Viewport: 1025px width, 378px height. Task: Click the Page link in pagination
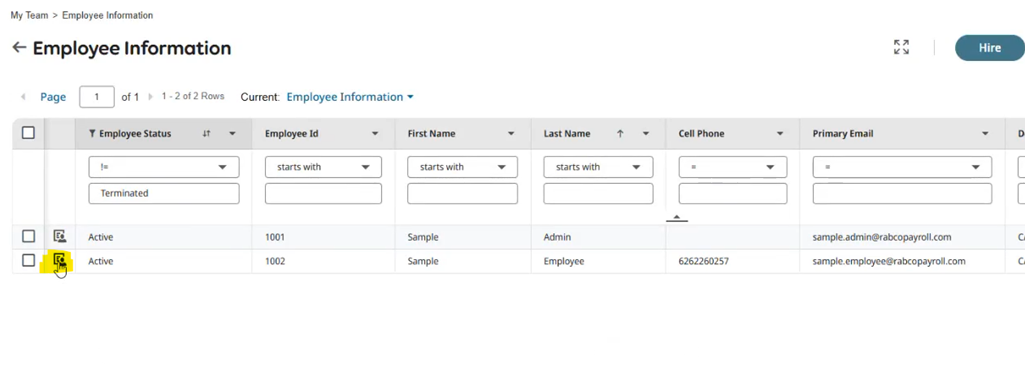click(x=53, y=97)
